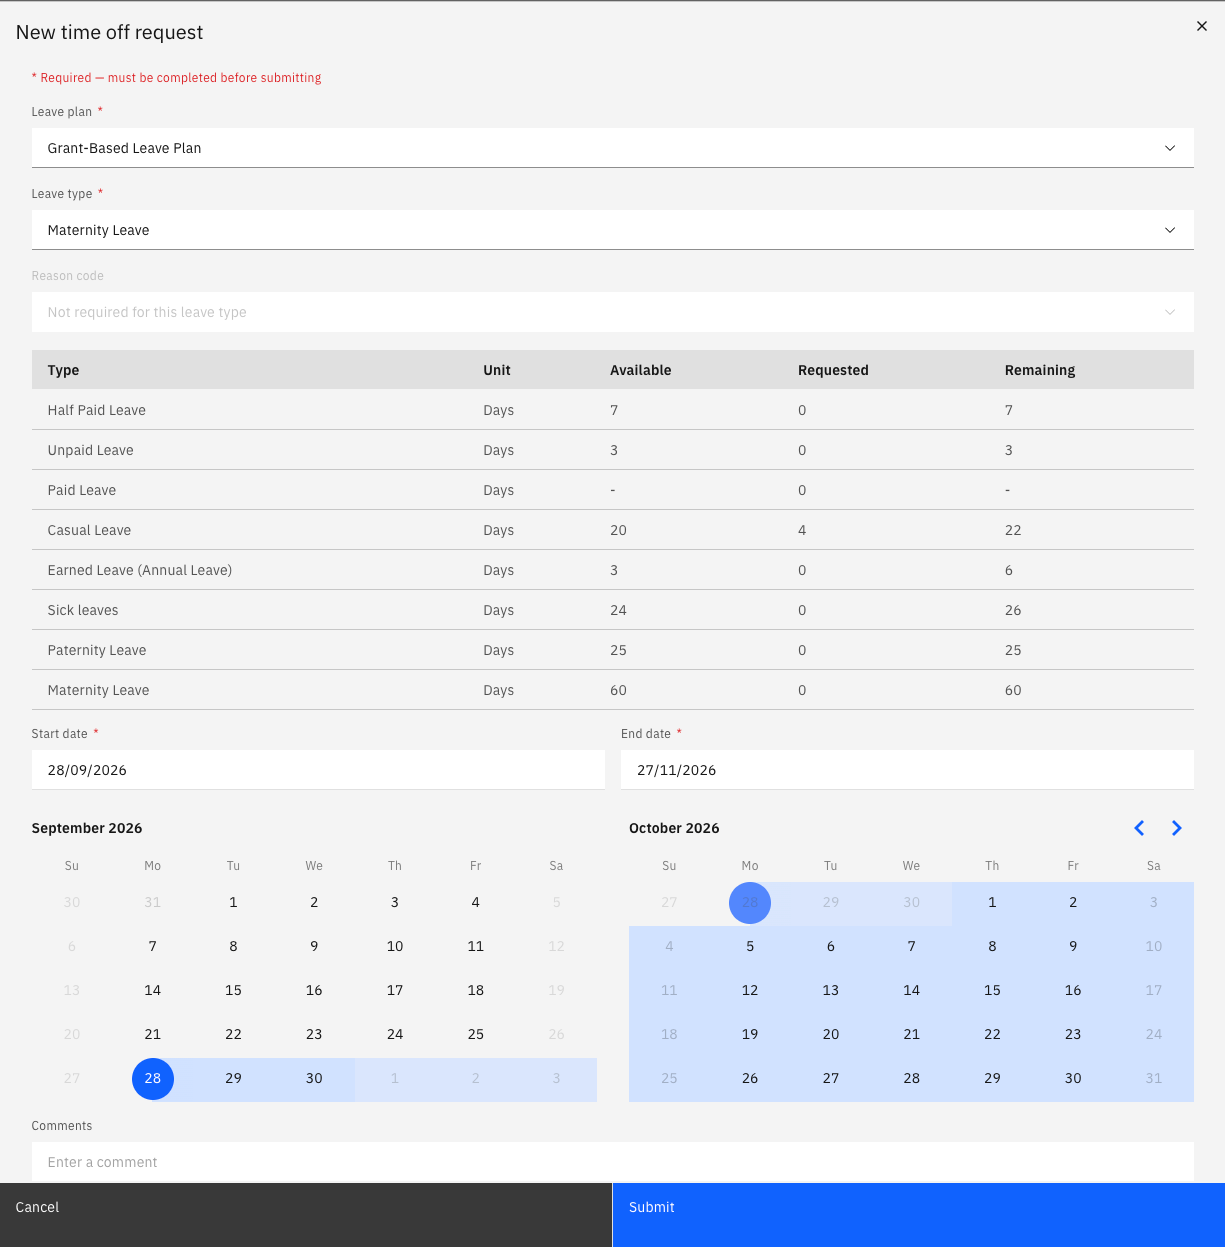Pick September 1 in the calendar
Image resolution: width=1225 pixels, height=1247 pixels.
(x=233, y=903)
